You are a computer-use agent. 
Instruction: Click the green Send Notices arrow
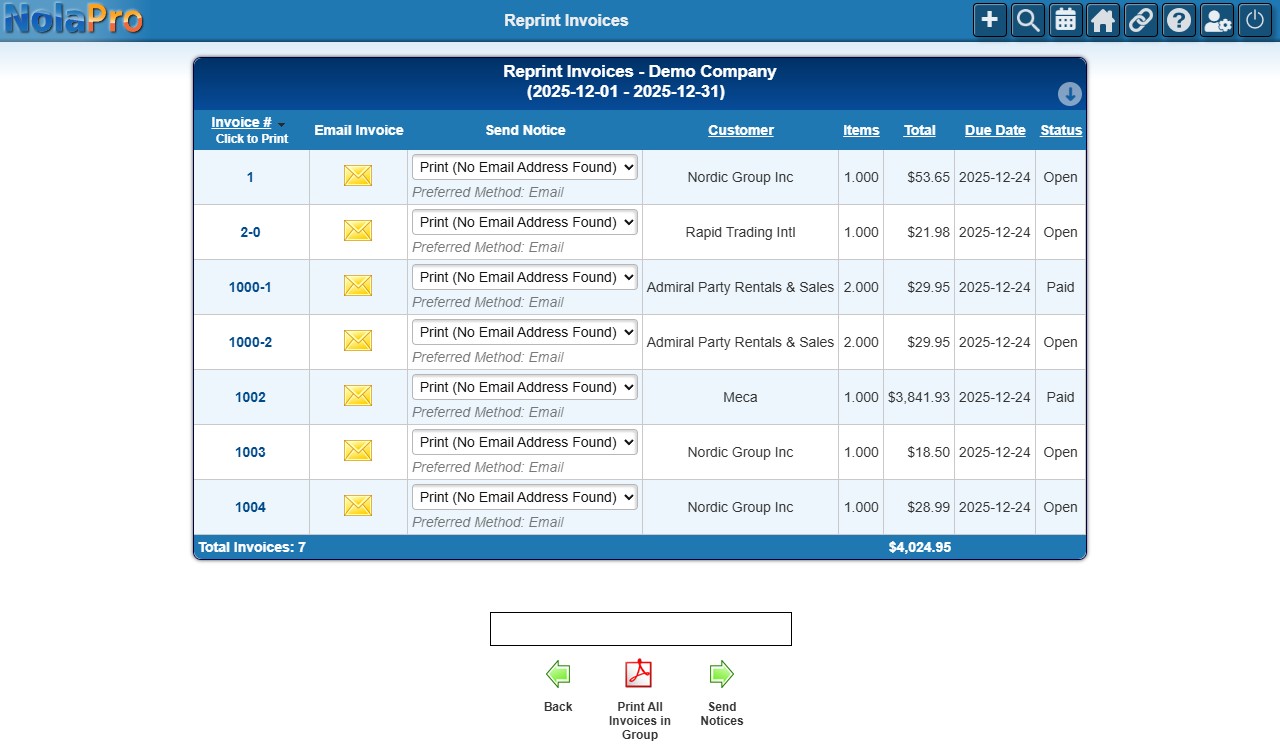coord(722,674)
